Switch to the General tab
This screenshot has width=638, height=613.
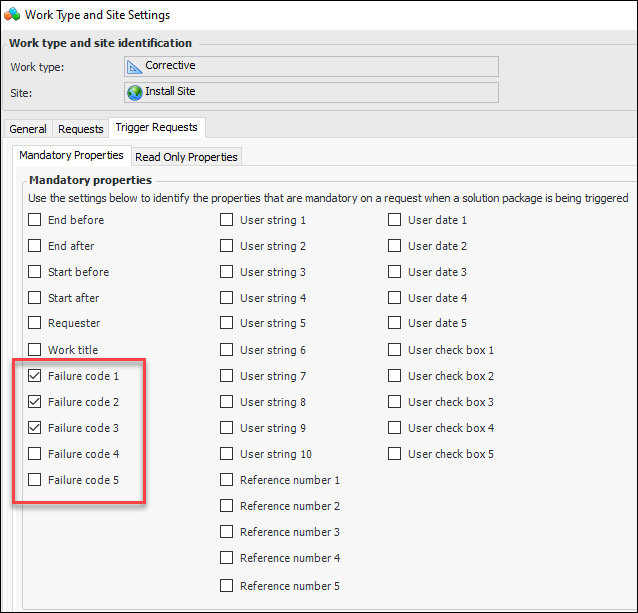coord(28,129)
